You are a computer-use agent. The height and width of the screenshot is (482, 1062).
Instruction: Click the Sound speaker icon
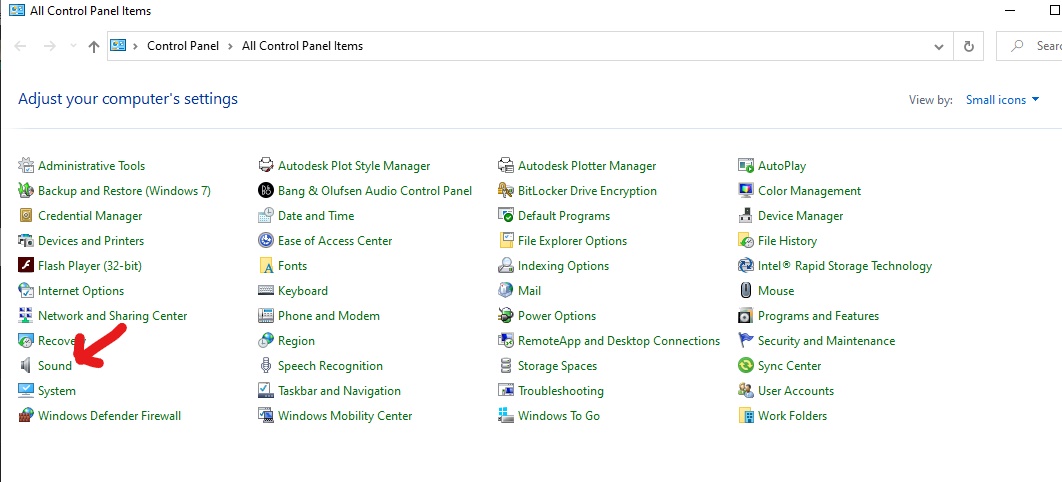[26, 366]
